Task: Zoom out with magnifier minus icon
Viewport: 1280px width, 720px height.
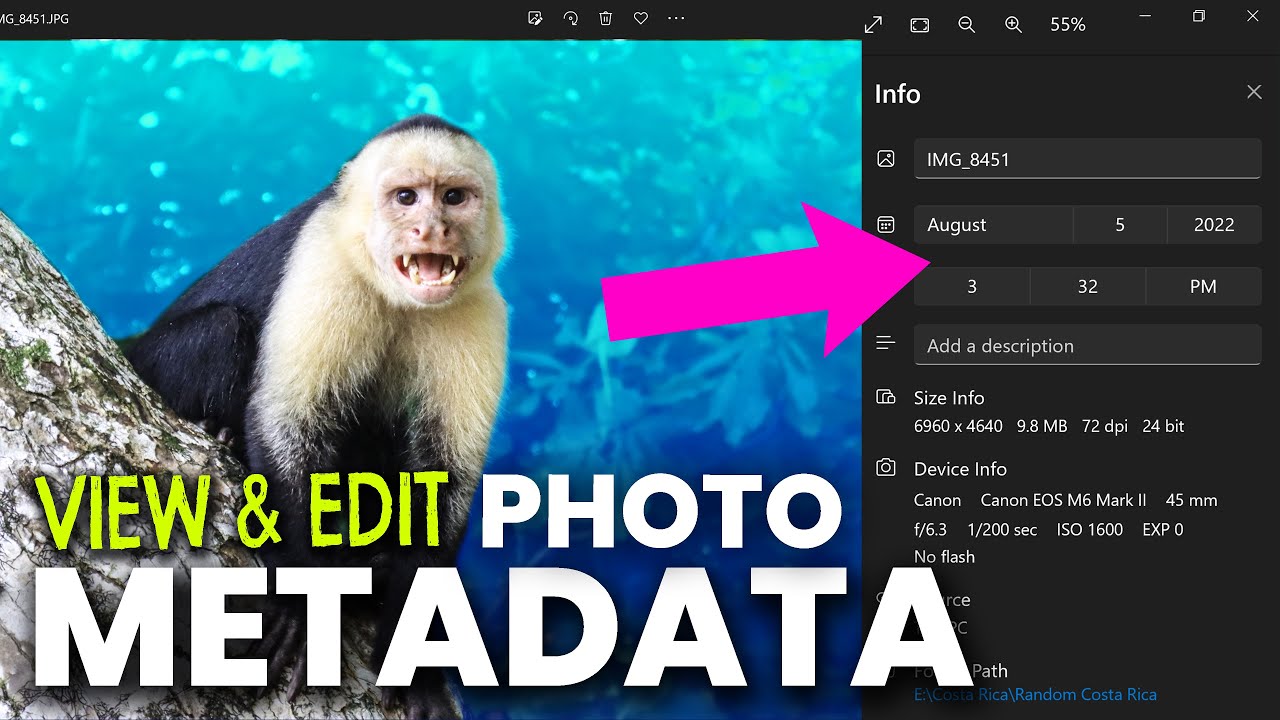Action: click(966, 24)
